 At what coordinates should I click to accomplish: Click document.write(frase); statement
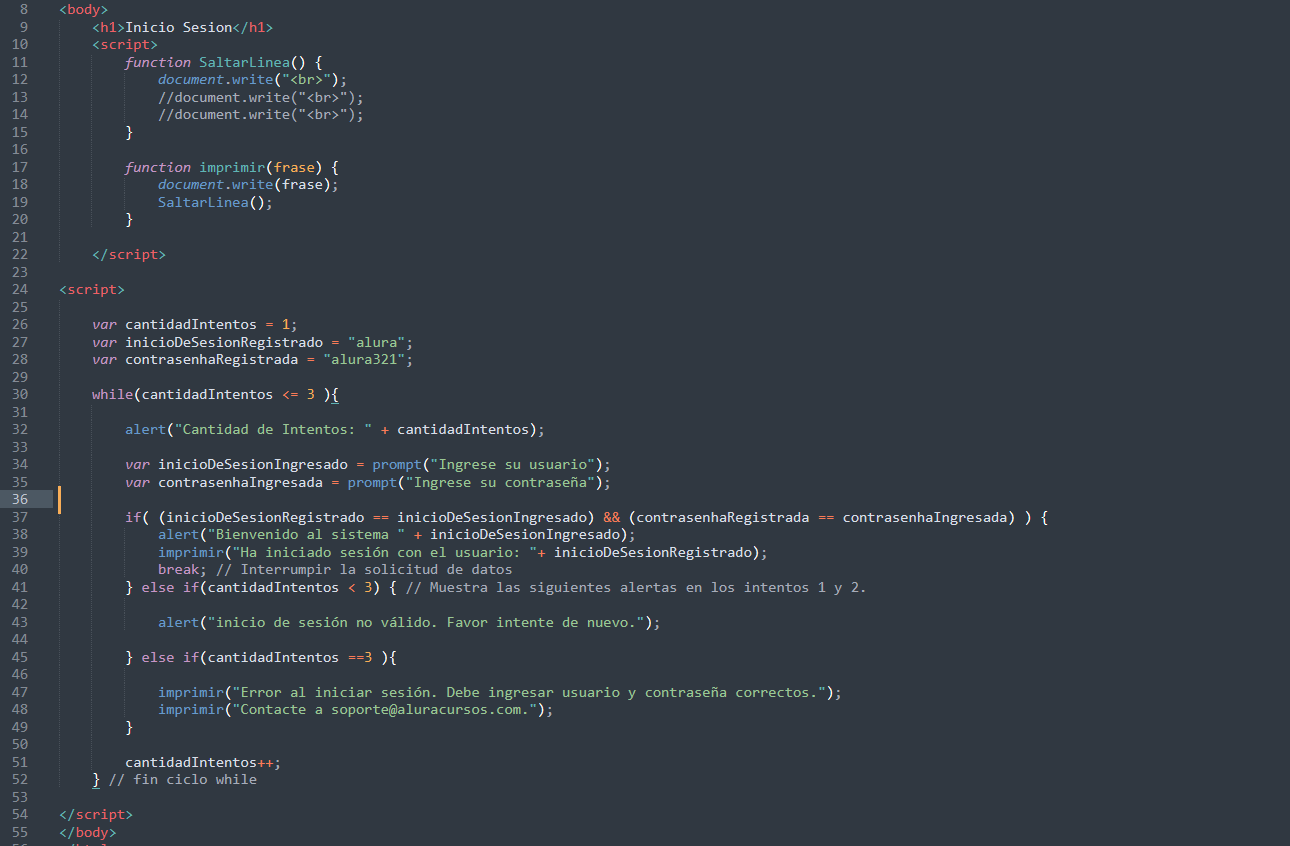coord(249,185)
